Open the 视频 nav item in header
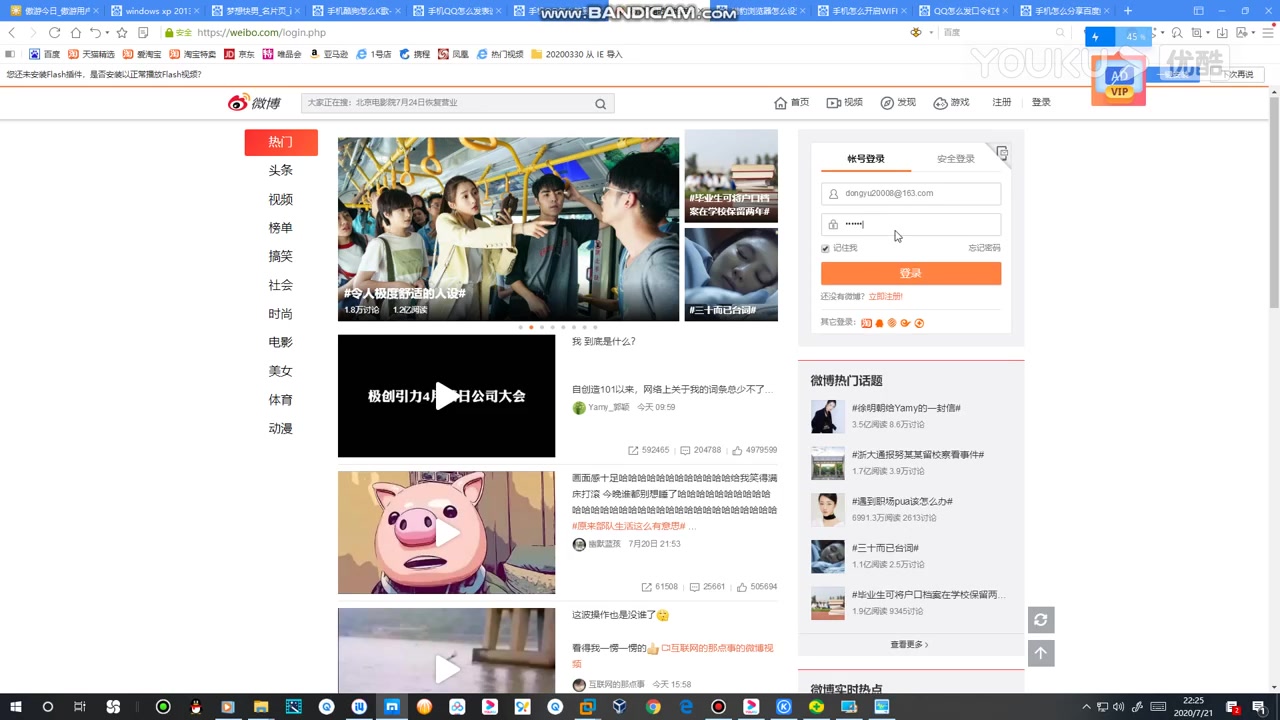The width and height of the screenshot is (1280, 720). point(844,102)
